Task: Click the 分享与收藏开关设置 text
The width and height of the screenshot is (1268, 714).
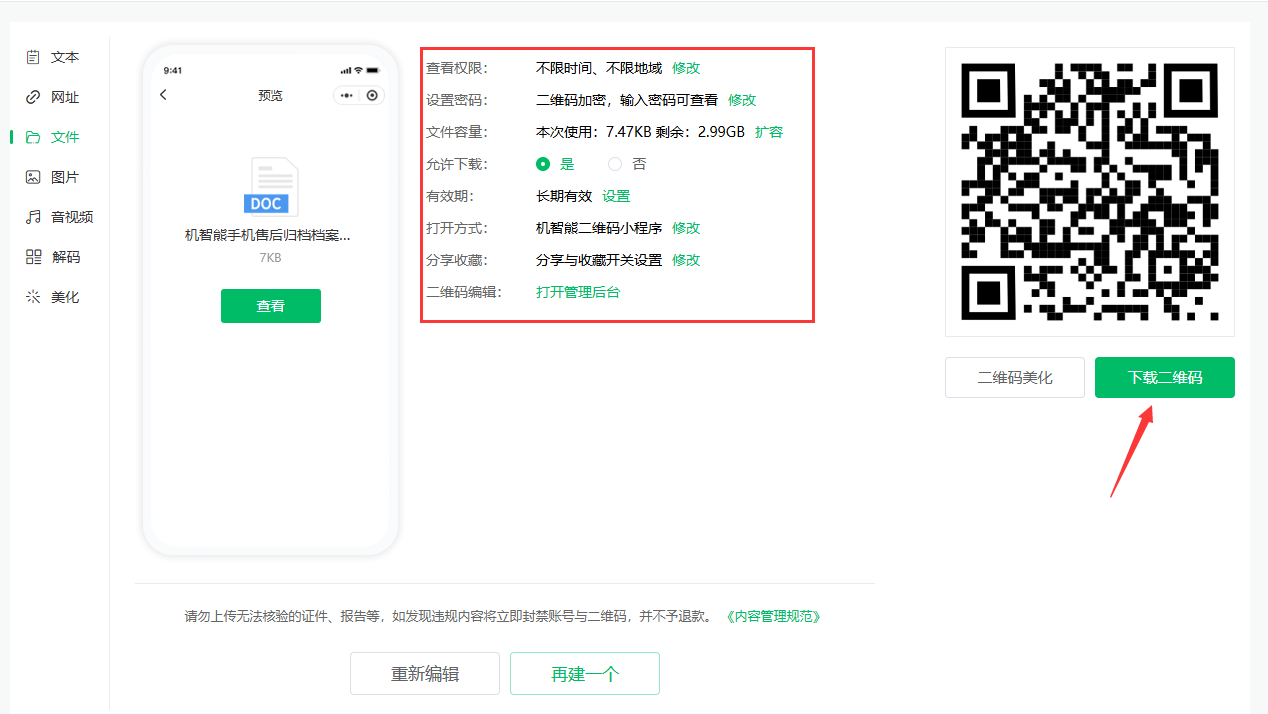Action: click(599, 260)
